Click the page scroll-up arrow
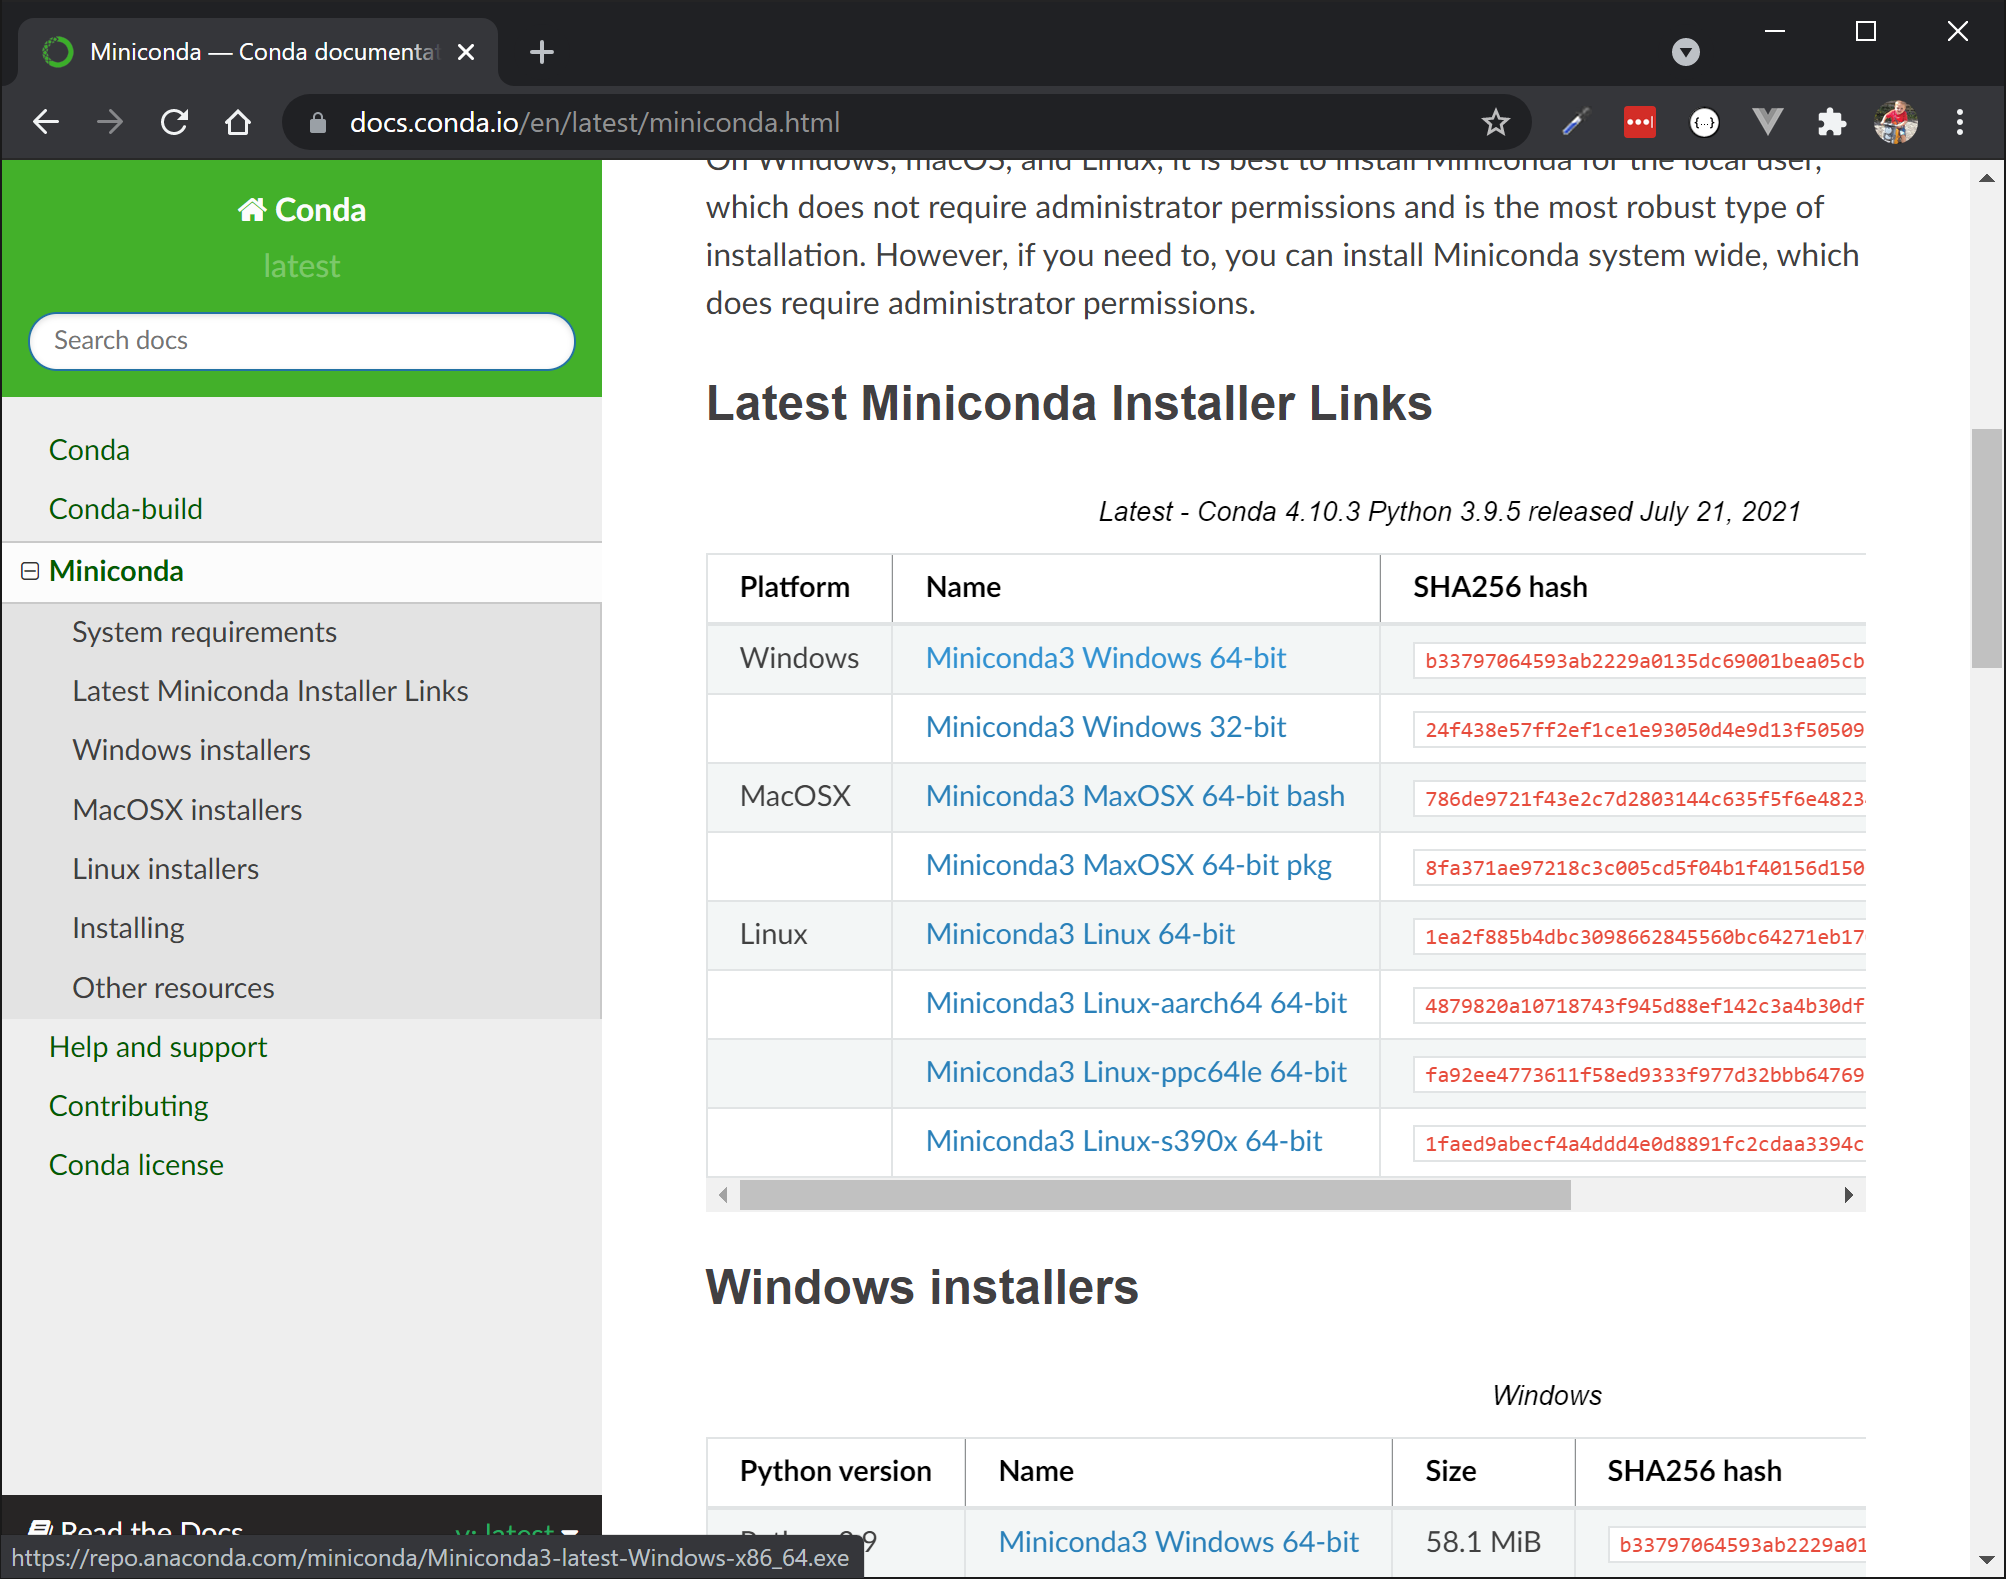 click(1986, 178)
